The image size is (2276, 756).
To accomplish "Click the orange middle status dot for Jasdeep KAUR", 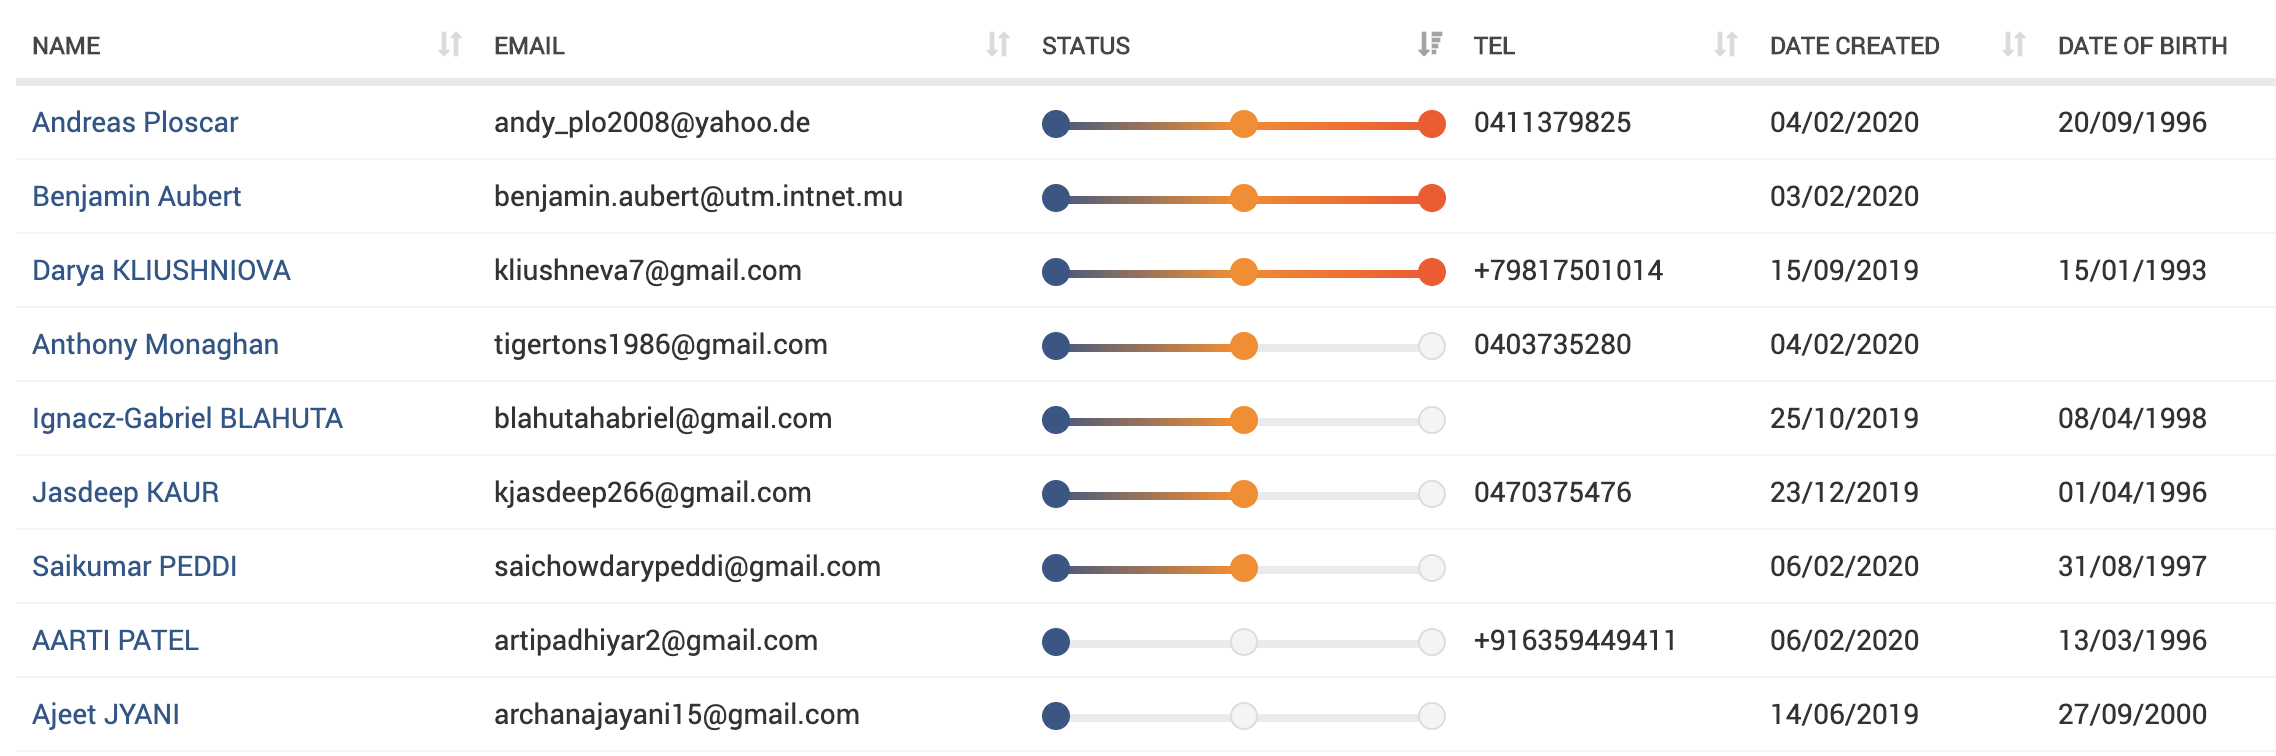I will pos(1244,494).
